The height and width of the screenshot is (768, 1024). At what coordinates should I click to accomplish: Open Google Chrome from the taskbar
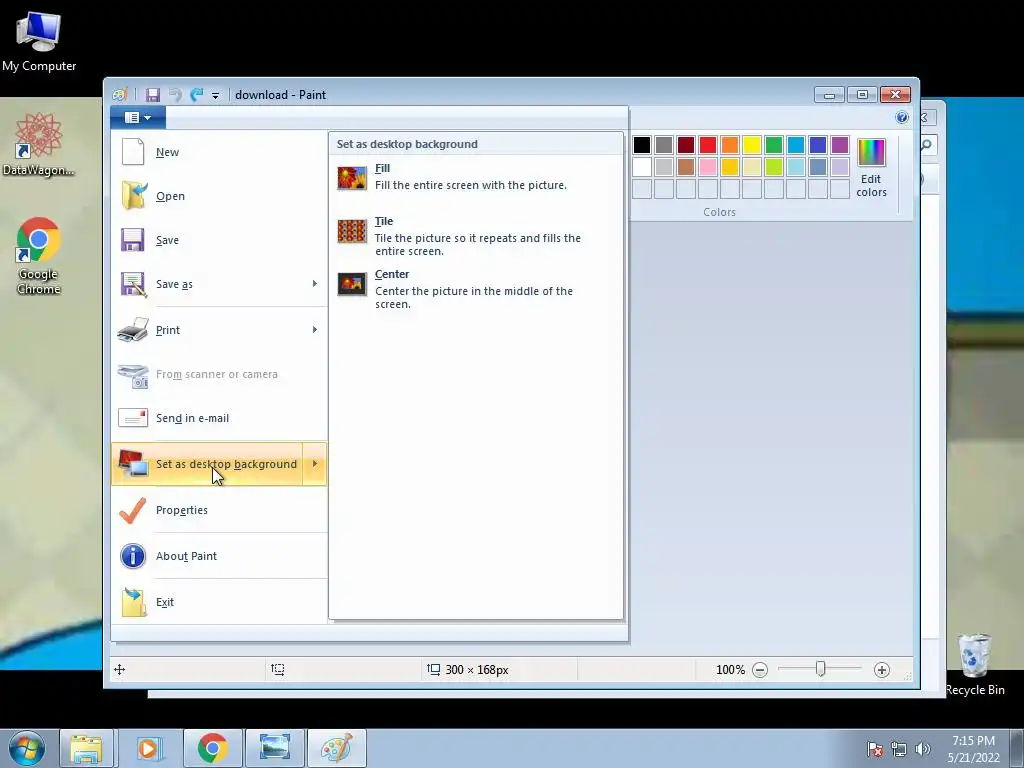click(212, 748)
